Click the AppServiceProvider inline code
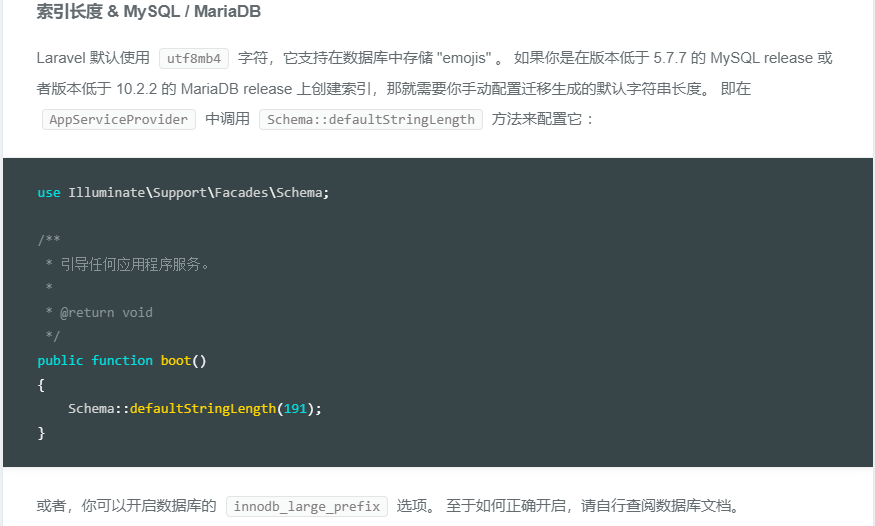This screenshot has width=875, height=526. tap(119, 119)
